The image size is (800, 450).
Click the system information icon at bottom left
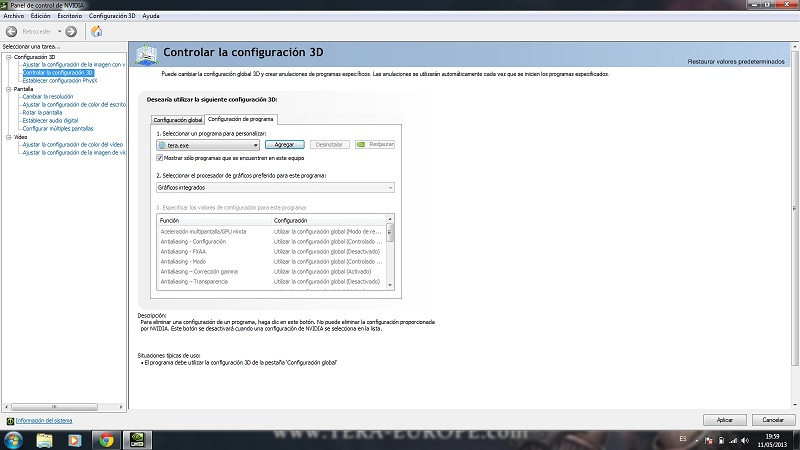pos(10,421)
